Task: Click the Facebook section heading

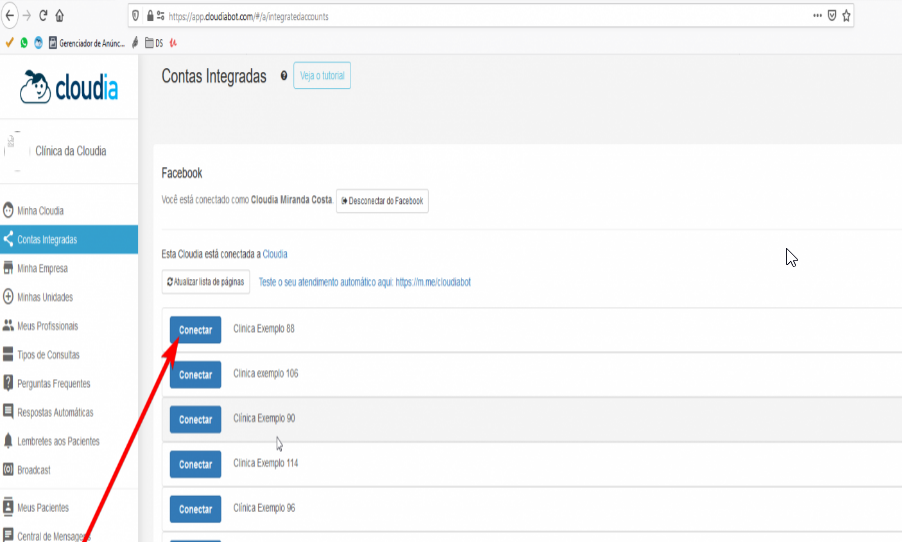Action: (x=182, y=173)
